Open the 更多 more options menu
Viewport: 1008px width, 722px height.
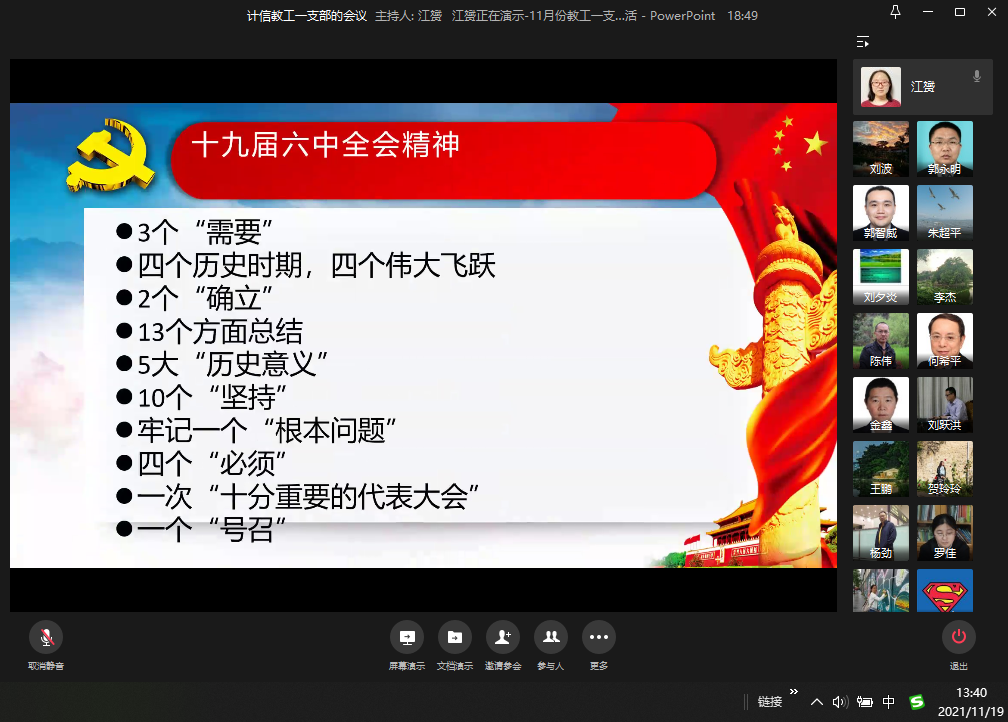[x=599, y=637]
